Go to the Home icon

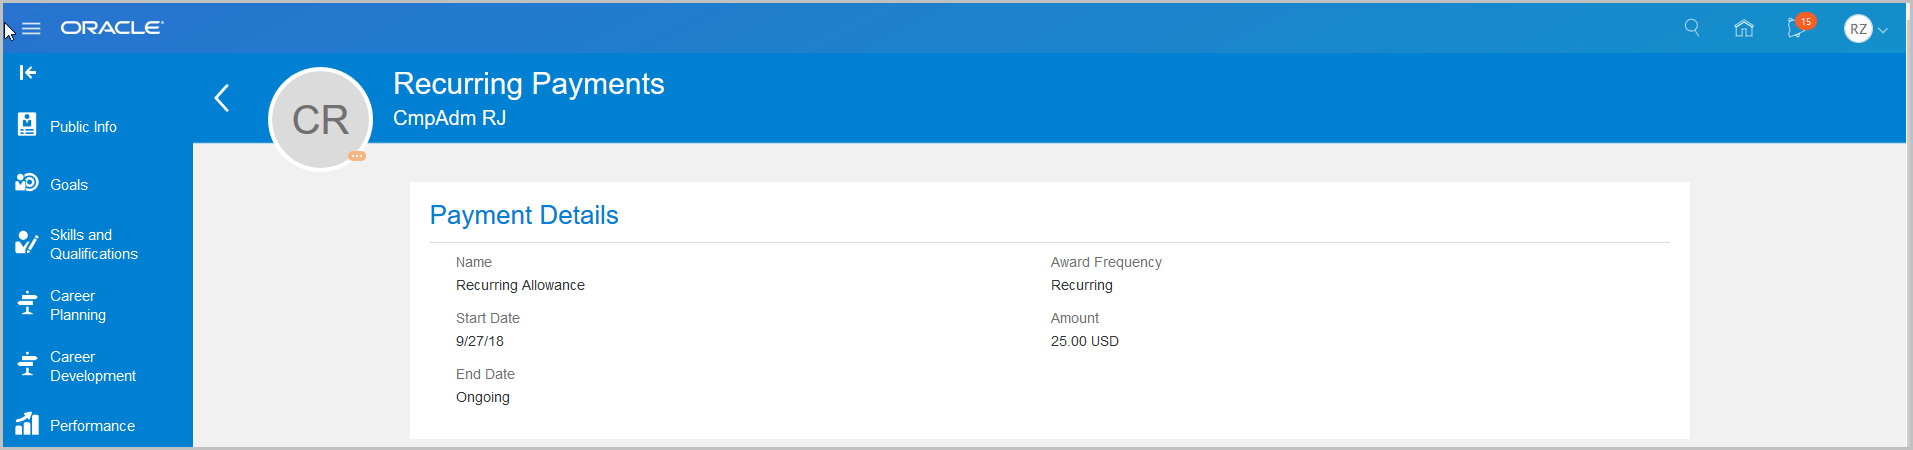click(x=1744, y=29)
